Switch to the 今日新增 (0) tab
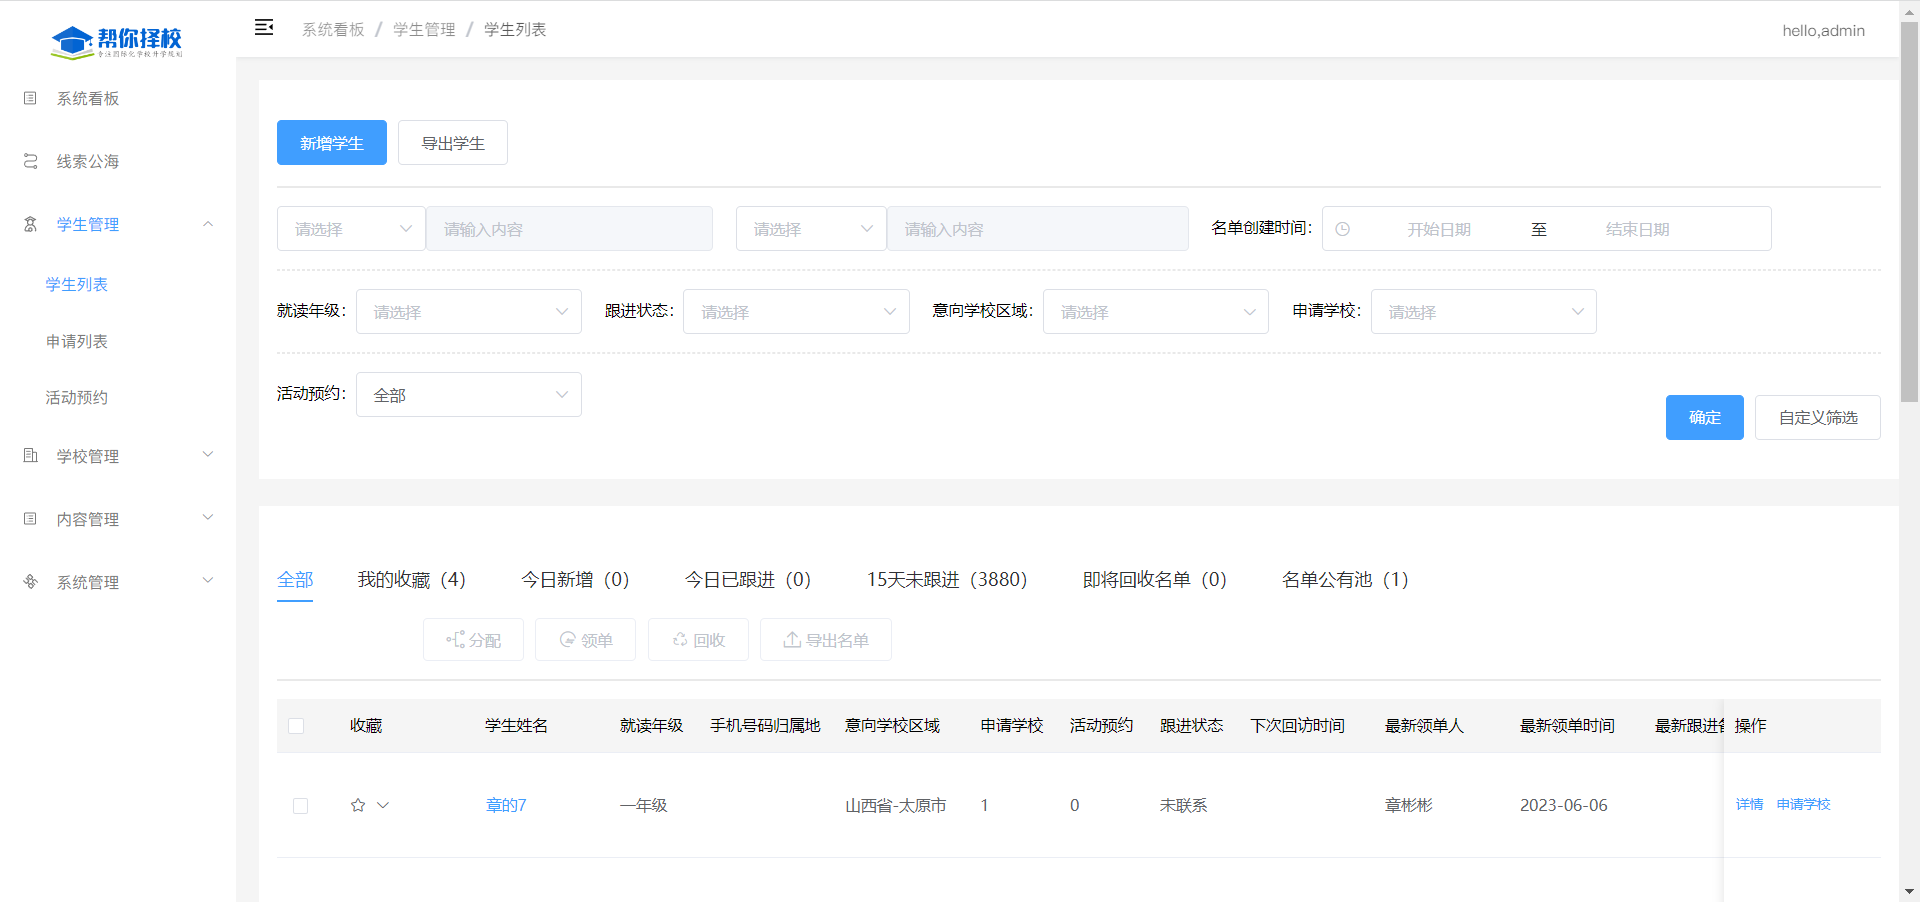 tap(575, 580)
